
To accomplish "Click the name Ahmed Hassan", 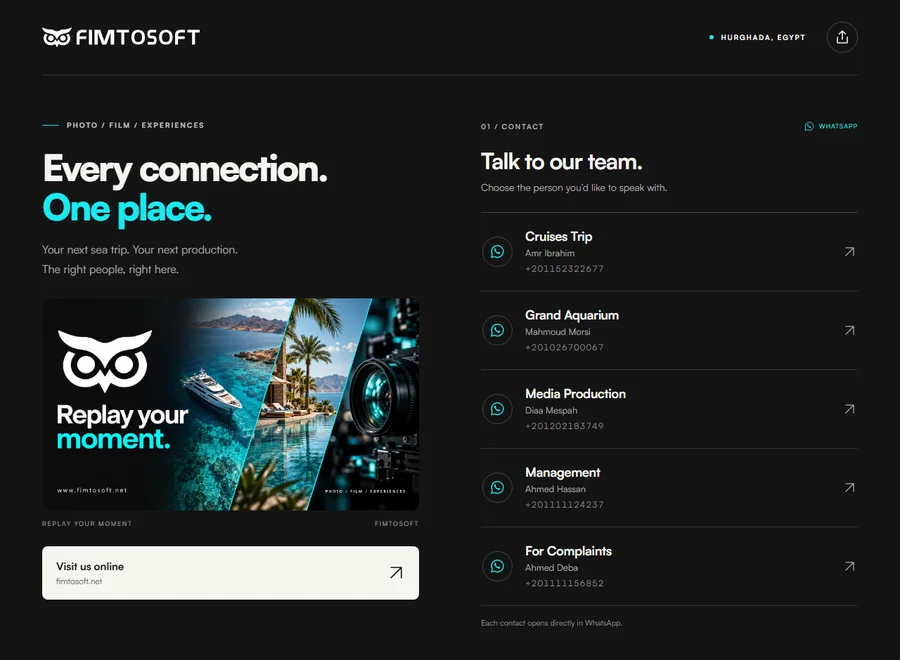I will pyautogui.click(x=555, y=489).
